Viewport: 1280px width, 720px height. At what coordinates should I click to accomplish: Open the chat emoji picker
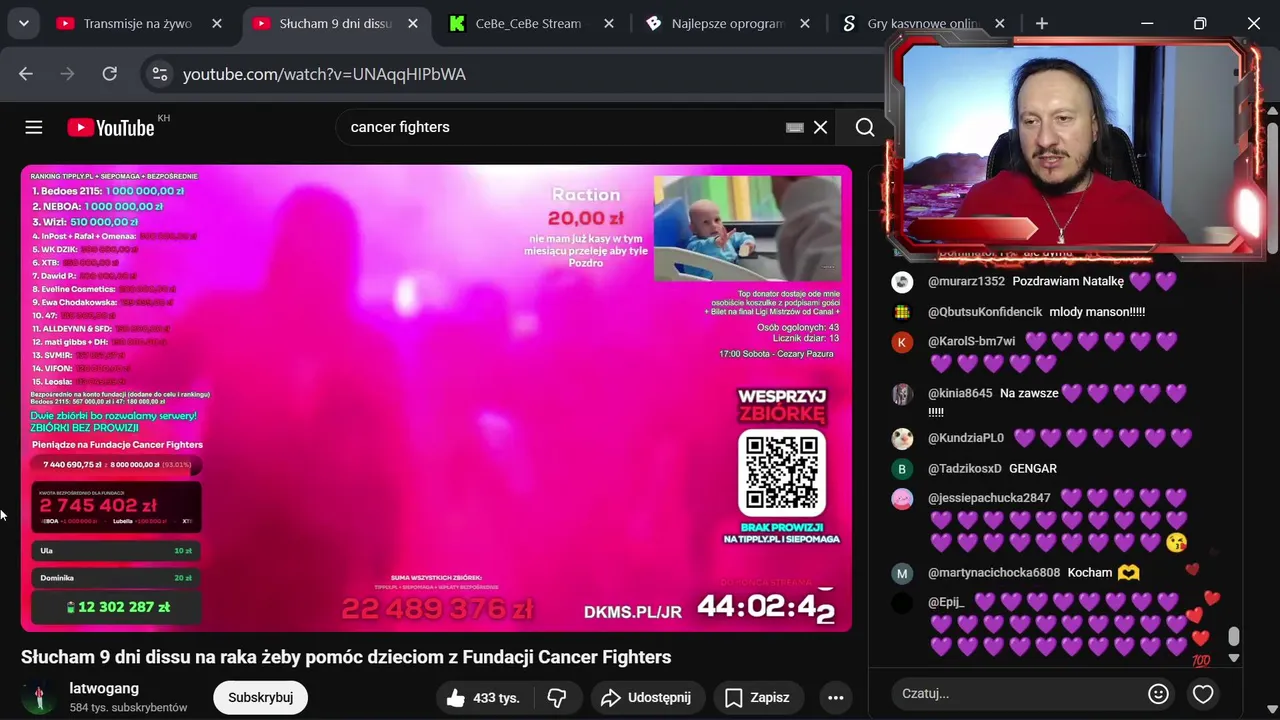tap(1158, 693)
